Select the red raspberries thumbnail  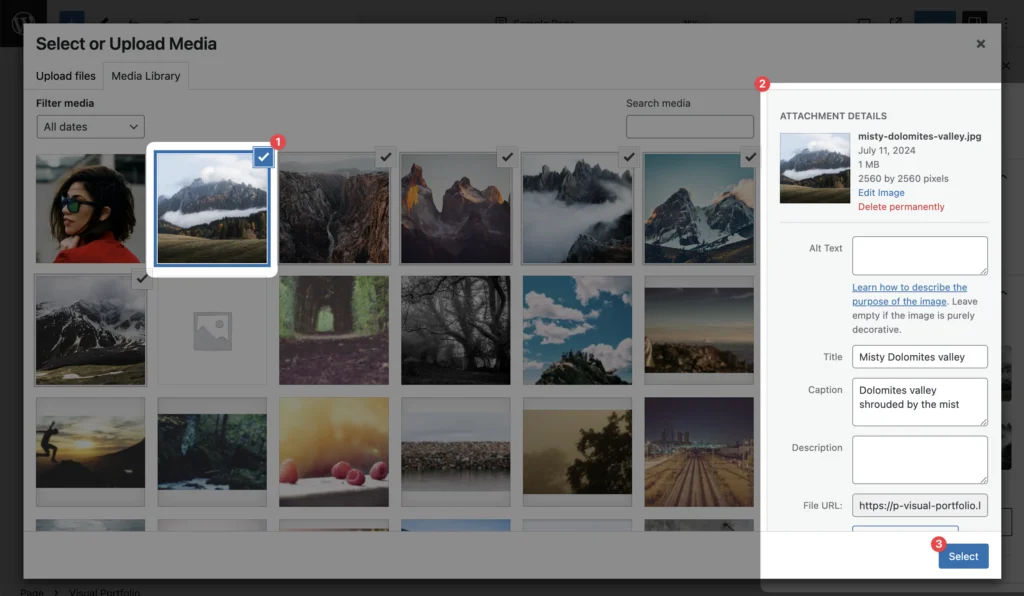pos(334,452)
